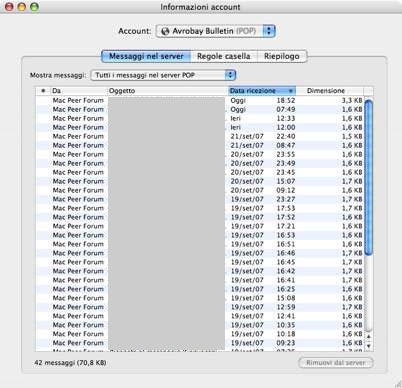Click the window resize grip icon
402x388 pixels.
398,384
